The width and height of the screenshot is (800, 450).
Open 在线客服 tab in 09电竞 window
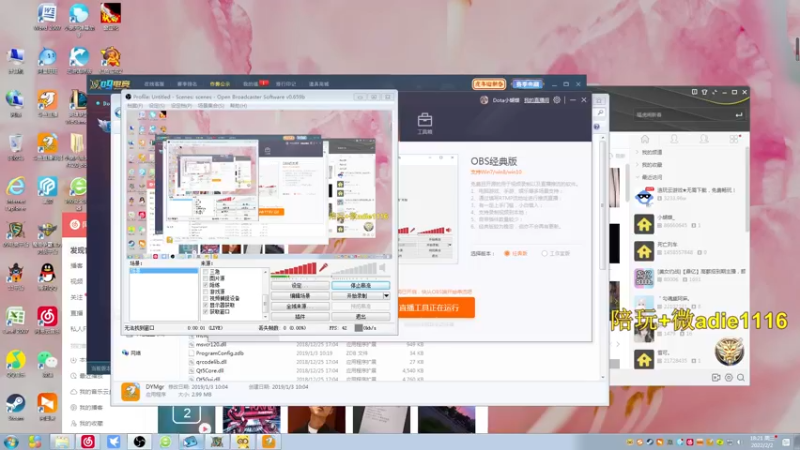[x=154, y=84]
